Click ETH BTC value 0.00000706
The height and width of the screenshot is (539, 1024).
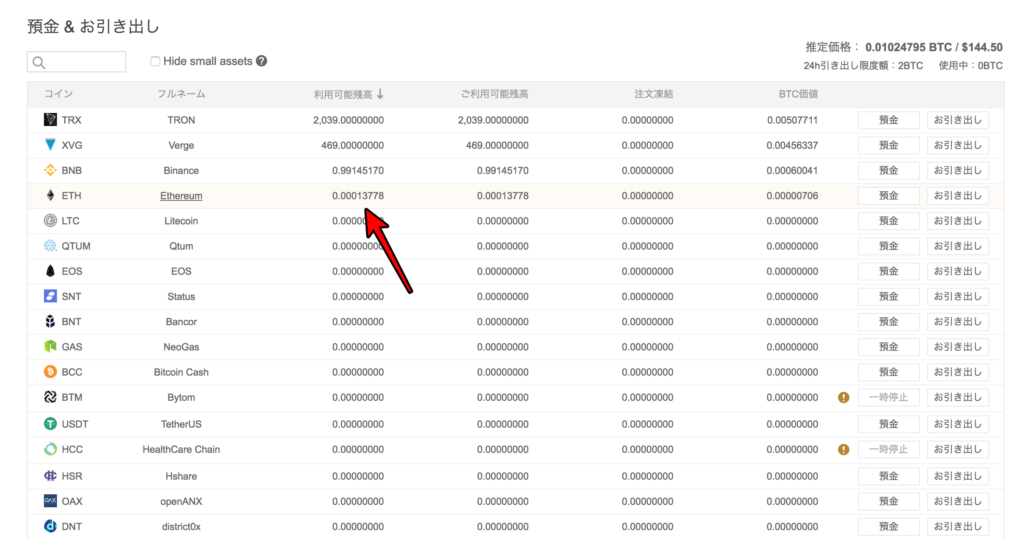pyautogui.click(x=792, y=195)
